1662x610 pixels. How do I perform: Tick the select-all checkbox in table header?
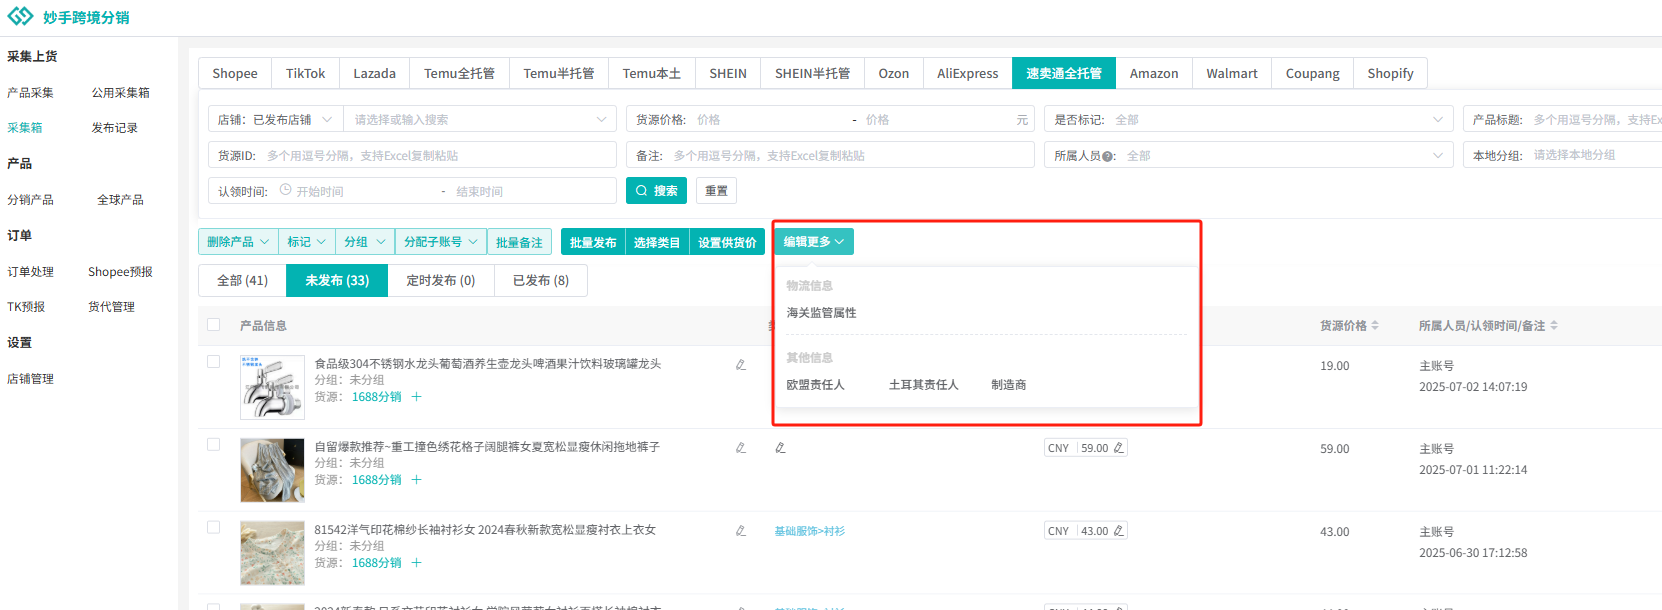point(213,325)
